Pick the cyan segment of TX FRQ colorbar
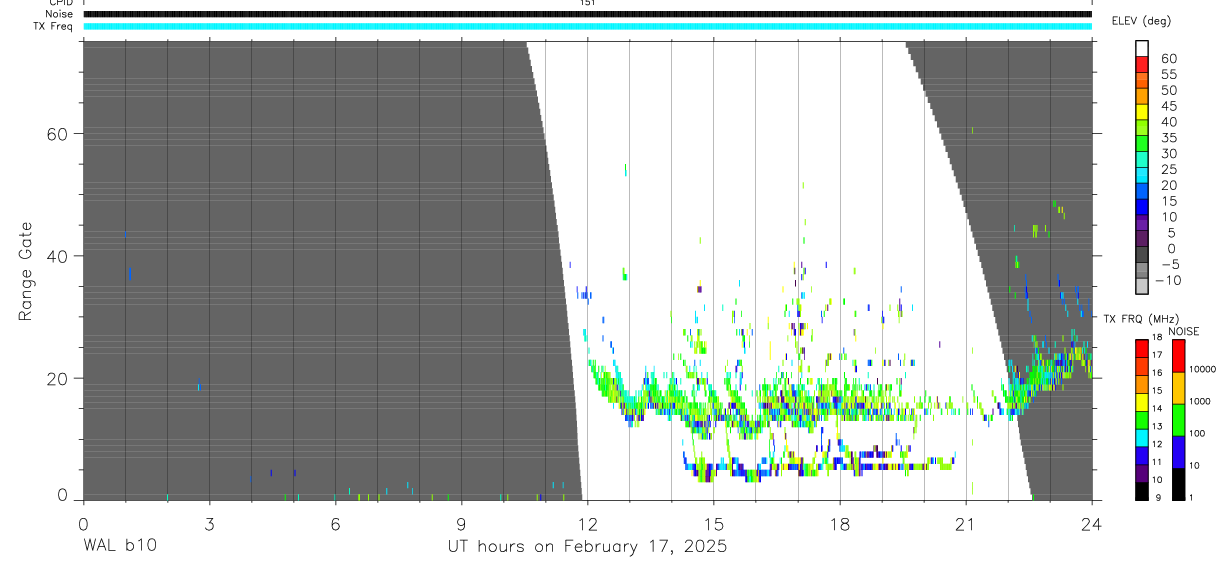 pos(1141,438)
